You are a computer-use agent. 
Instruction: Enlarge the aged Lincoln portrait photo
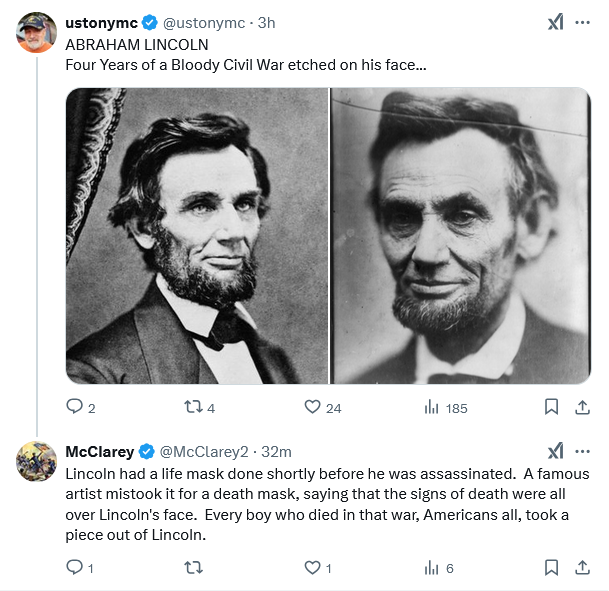click(x=460, y=236)
